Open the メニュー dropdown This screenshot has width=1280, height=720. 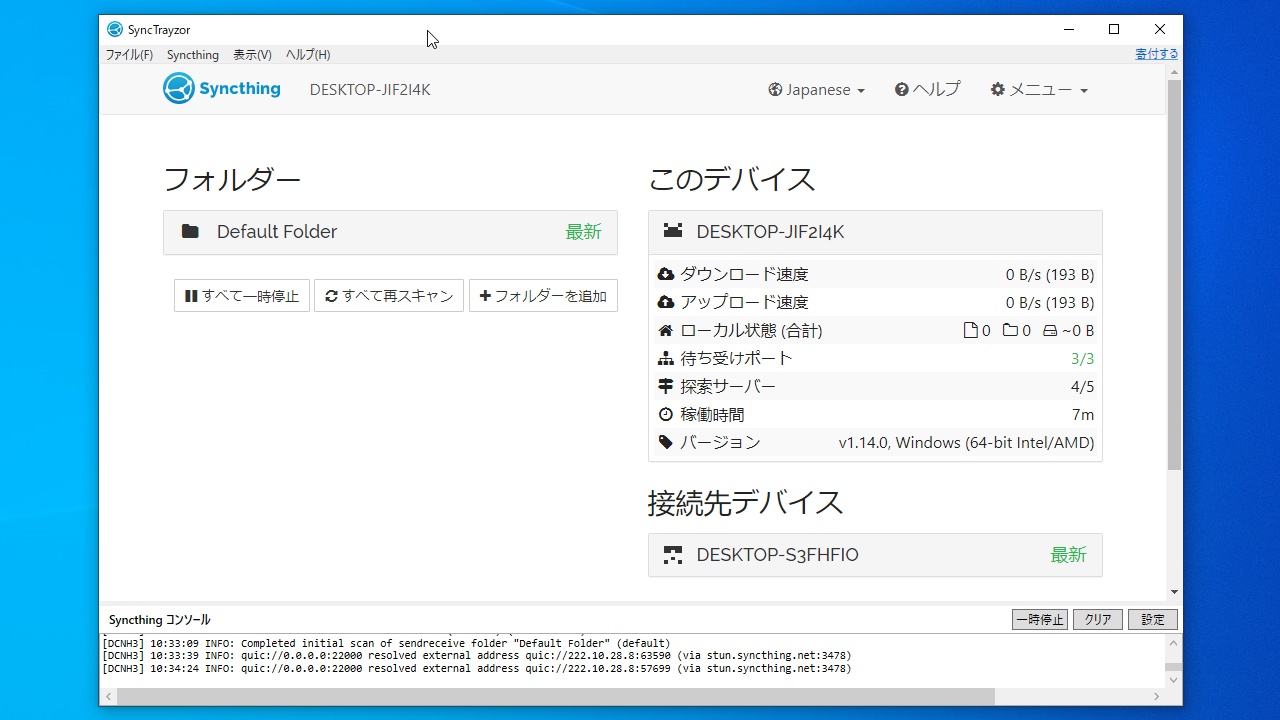pyautogui.click(x=1039, y=90)
